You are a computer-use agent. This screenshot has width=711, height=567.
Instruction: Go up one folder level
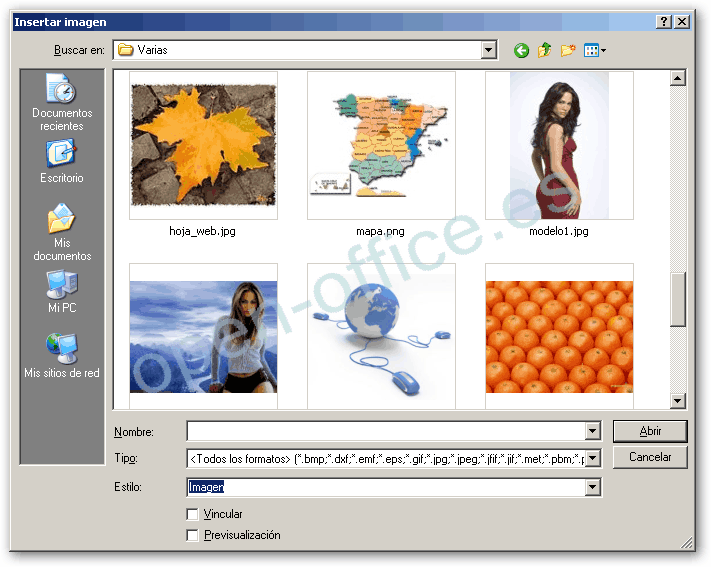click(544, 50)
